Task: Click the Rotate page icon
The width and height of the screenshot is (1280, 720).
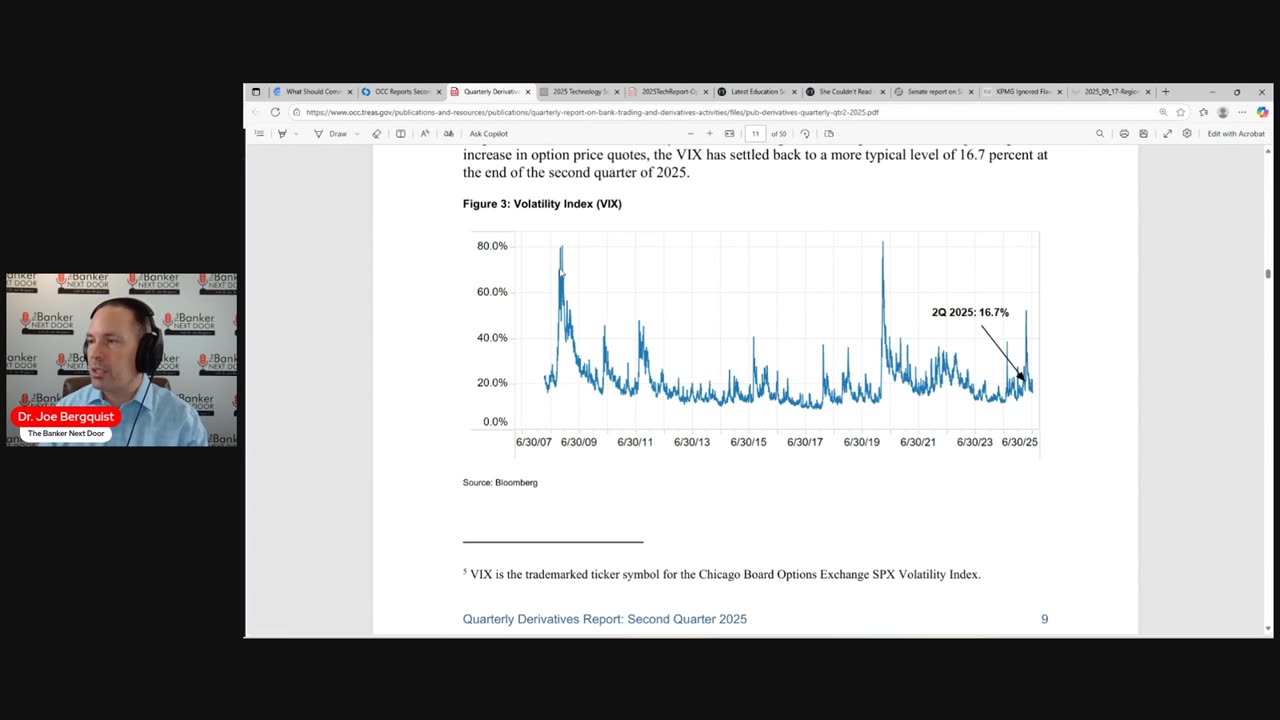Action: [805, 133]
